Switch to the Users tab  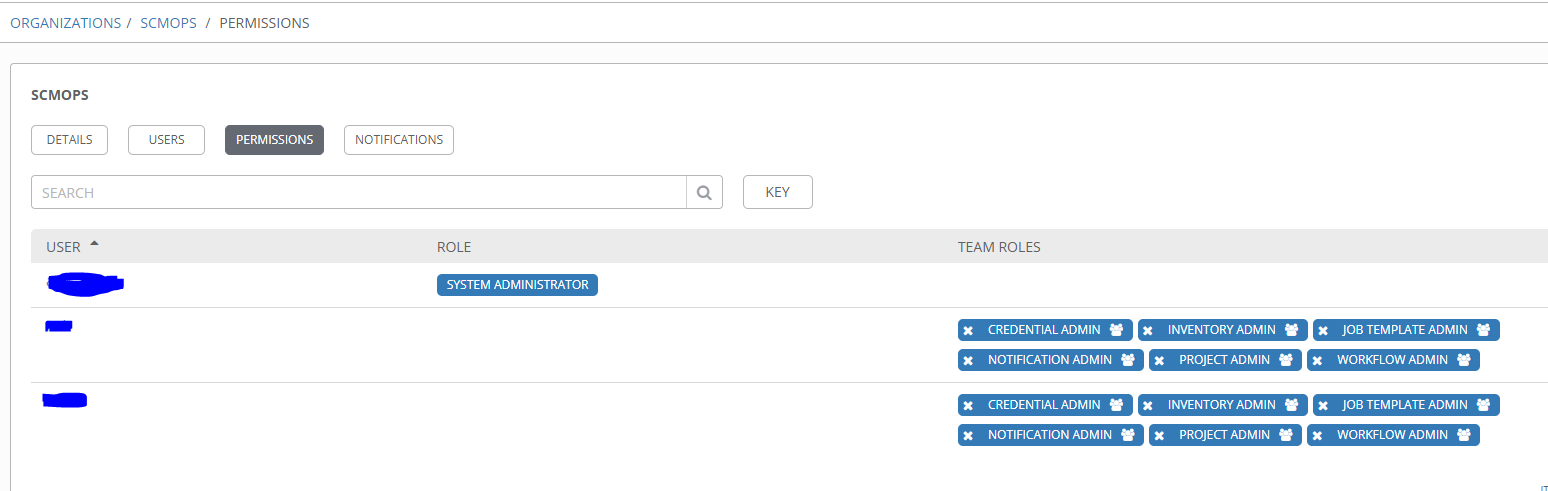click(166, 140)
